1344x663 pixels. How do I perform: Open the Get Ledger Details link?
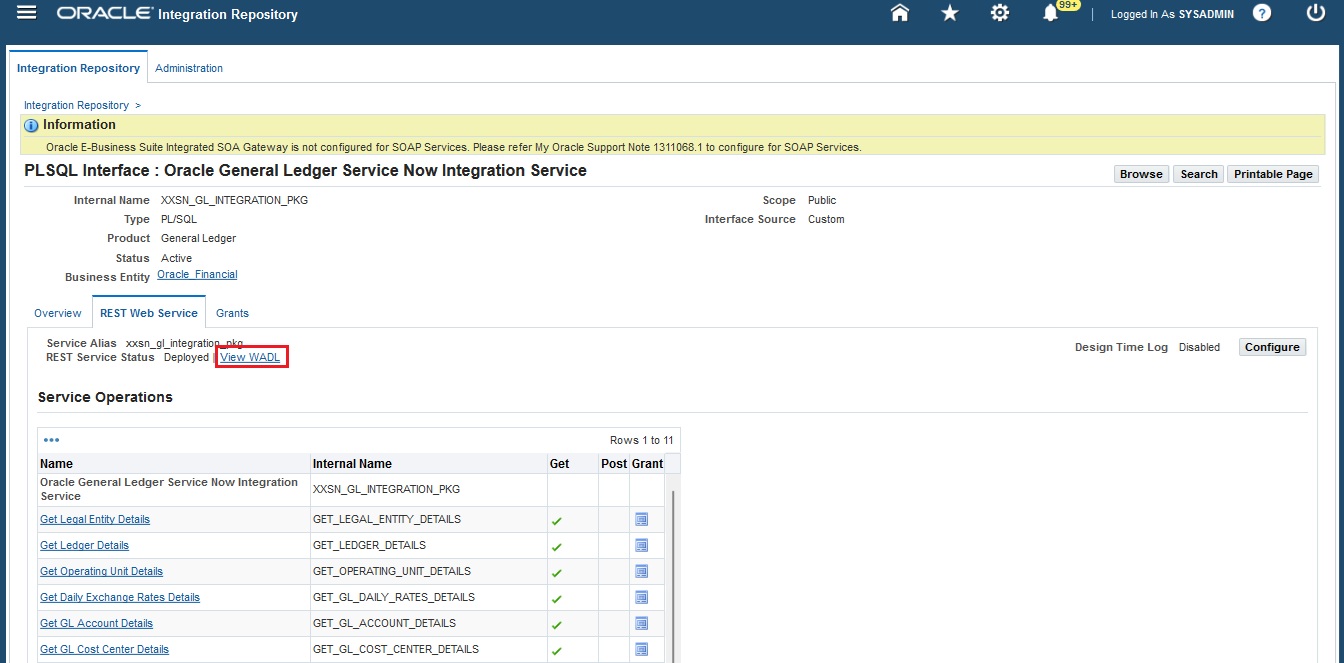[84, 545]
